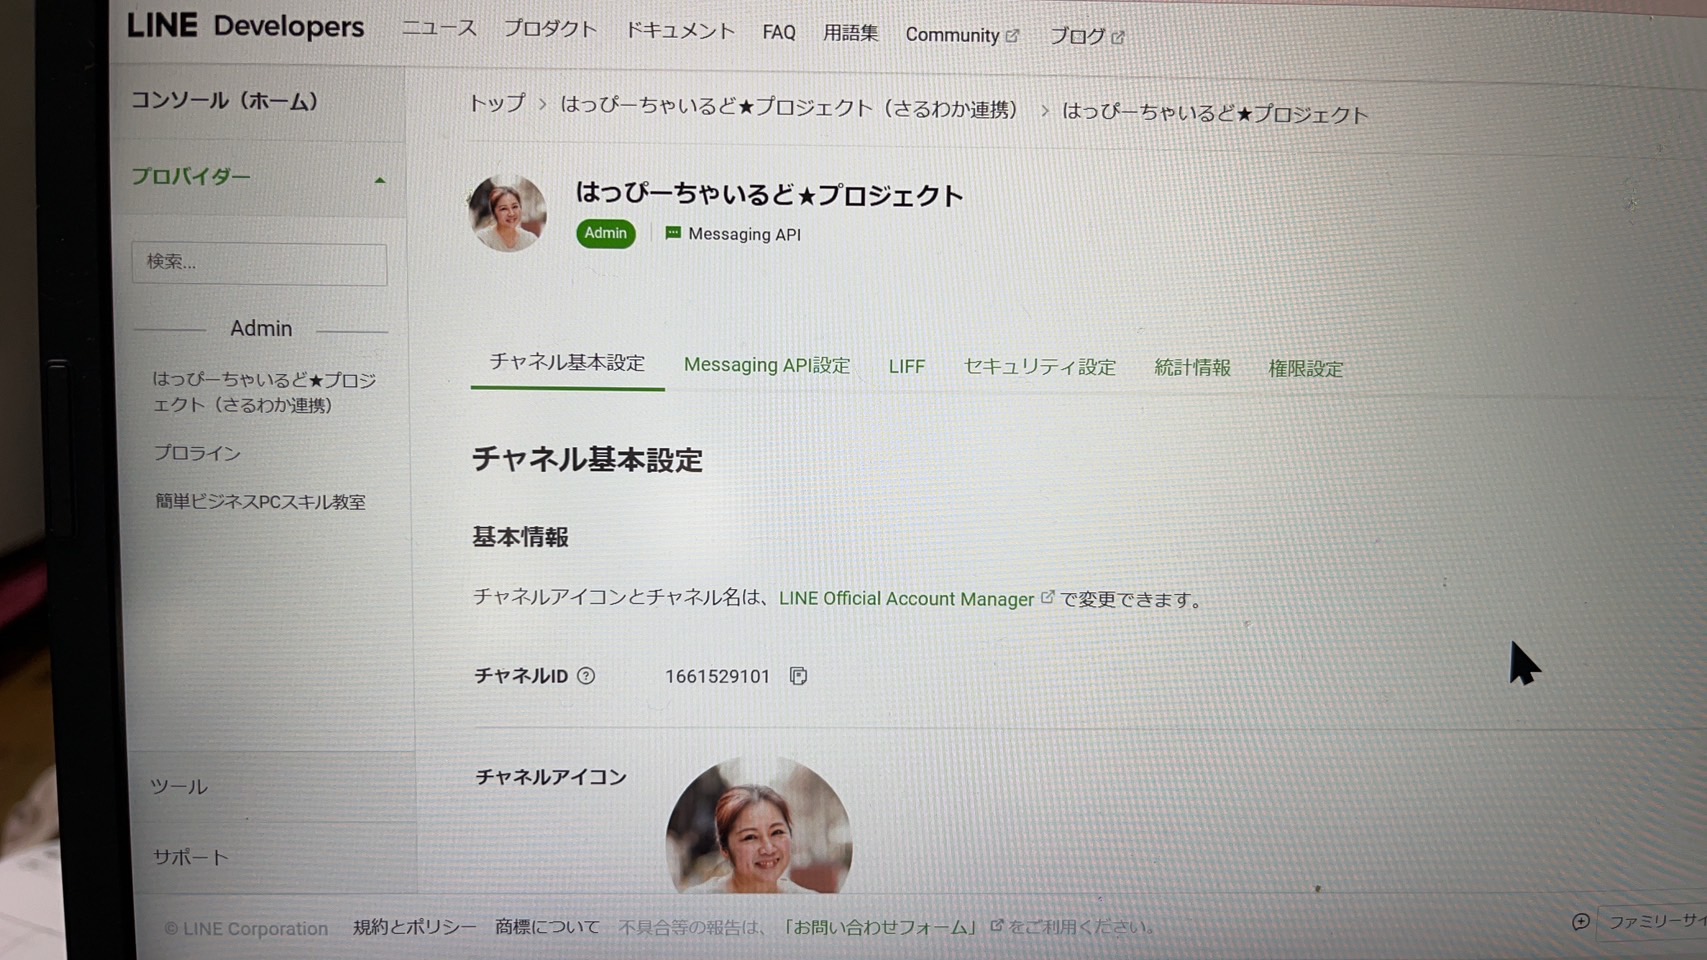This screenshot has width=1707, height=960.
Task: Click the チャネル基本設定 page heading
Action: (587, 459)
